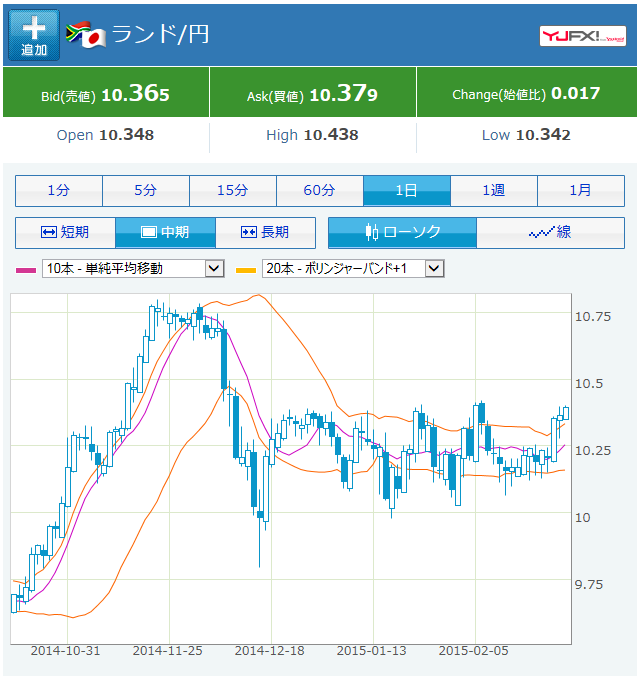Click the yellow Bollinger band color swatch

pos(245,269)
